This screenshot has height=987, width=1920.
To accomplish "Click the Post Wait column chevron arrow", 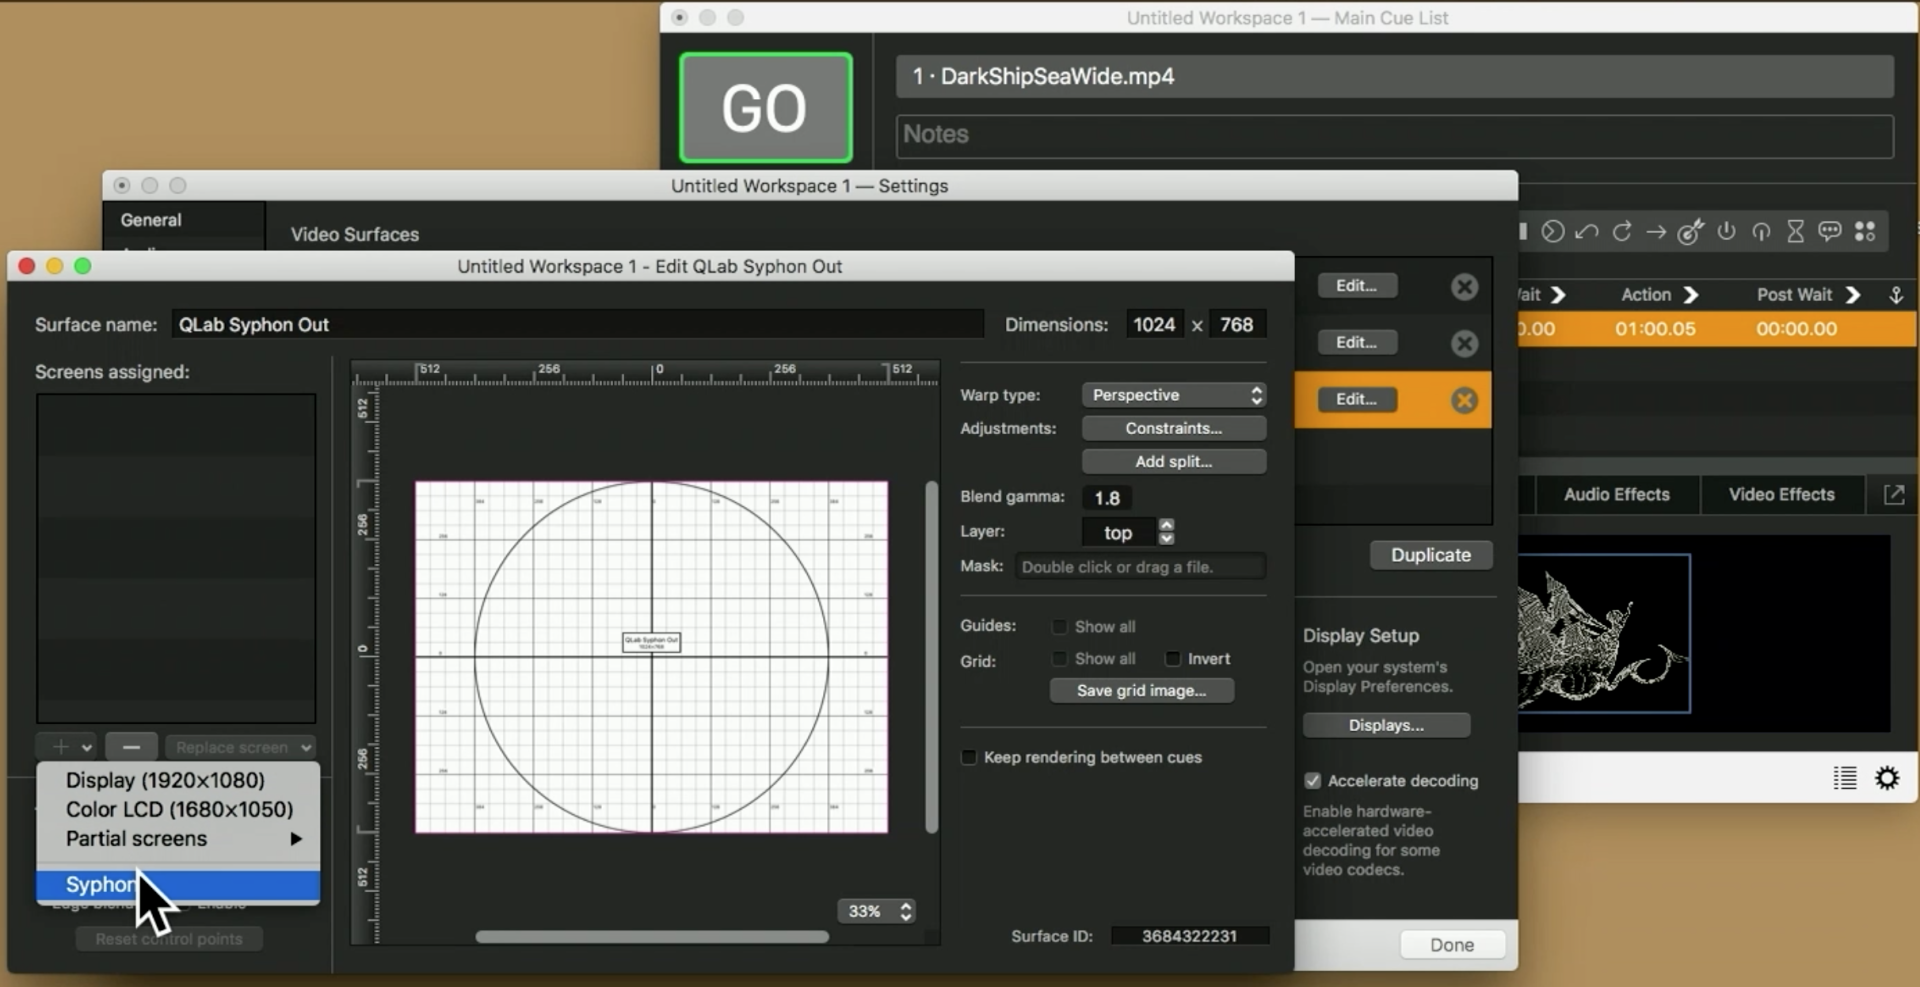I will (x=1852, y=295).
